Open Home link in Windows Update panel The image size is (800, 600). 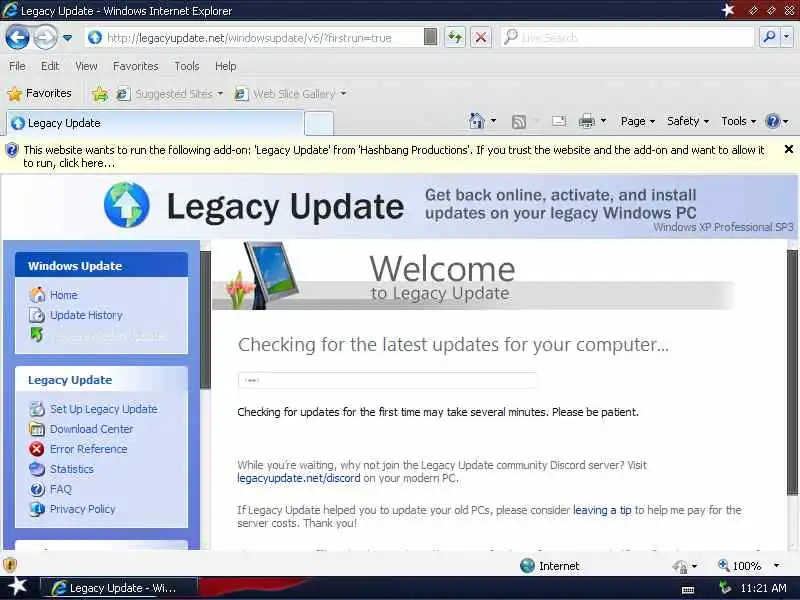coord(64,295)
